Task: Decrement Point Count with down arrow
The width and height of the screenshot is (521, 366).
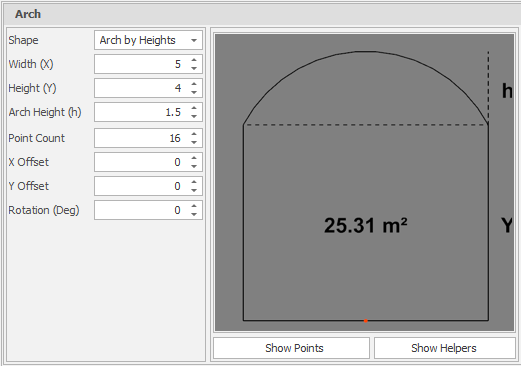Action: [x=194, y=142]
